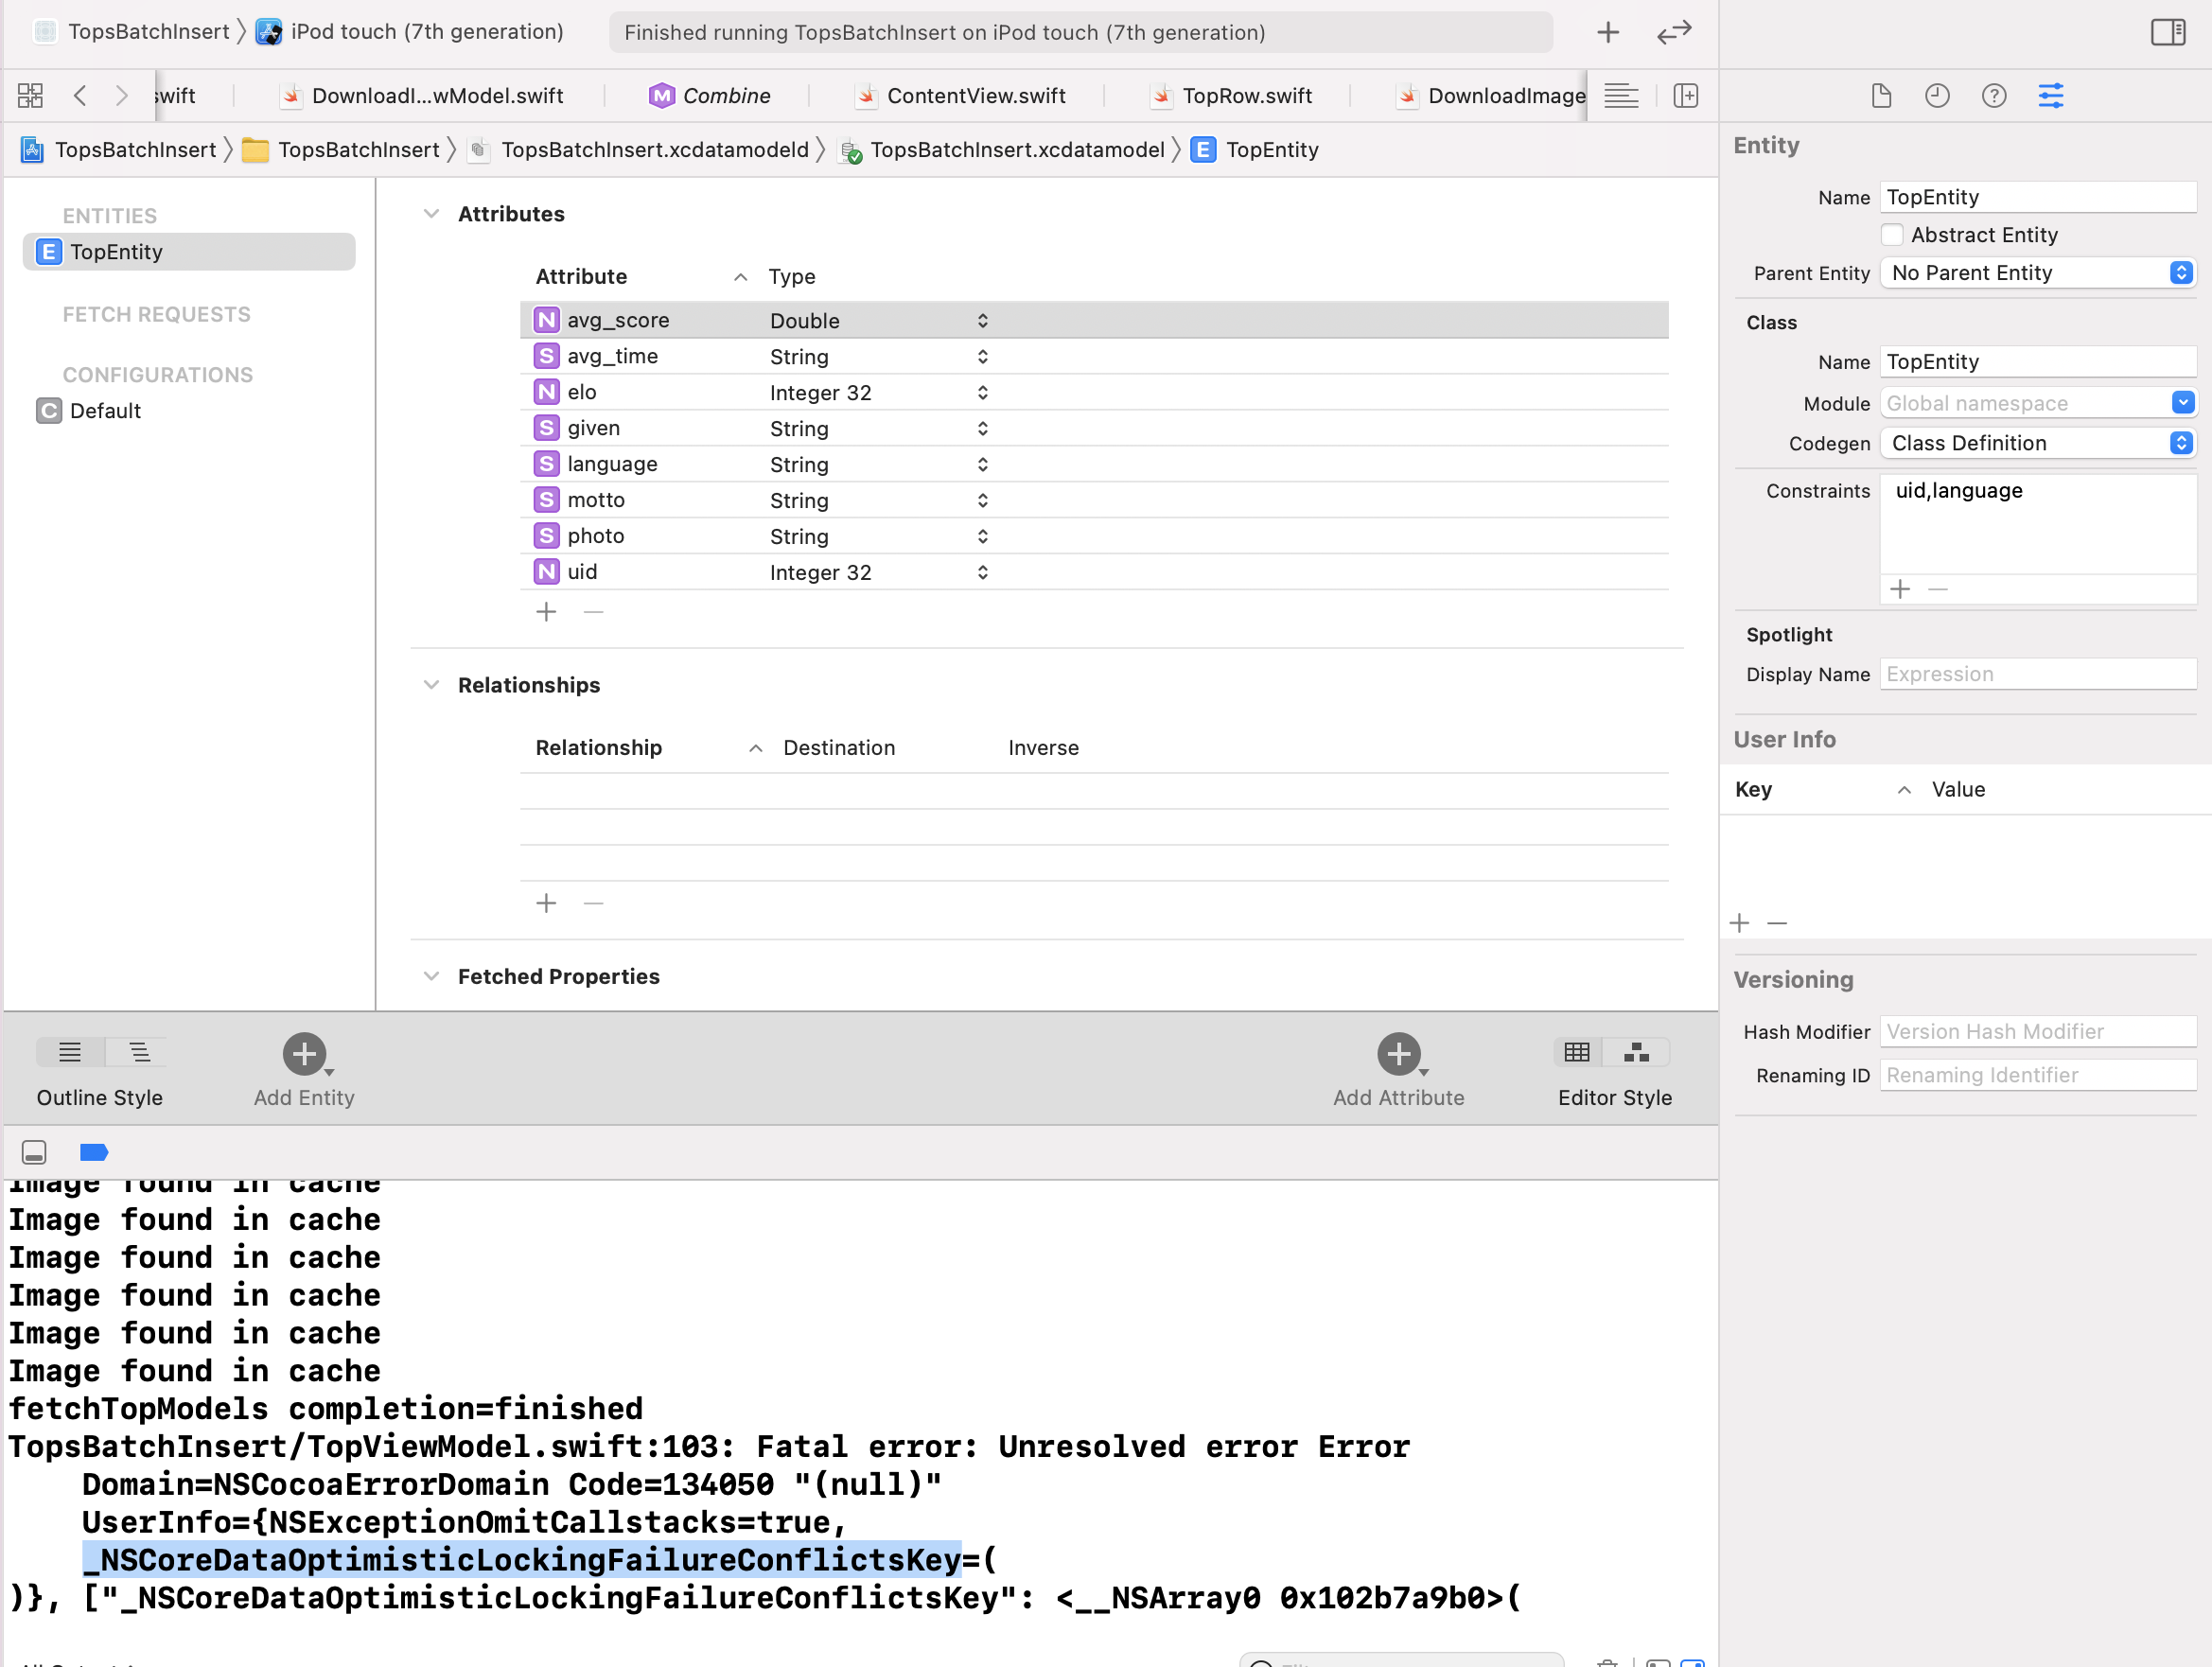
Task: Select the uid,language constraint
Action: [x=1958, y=491]
